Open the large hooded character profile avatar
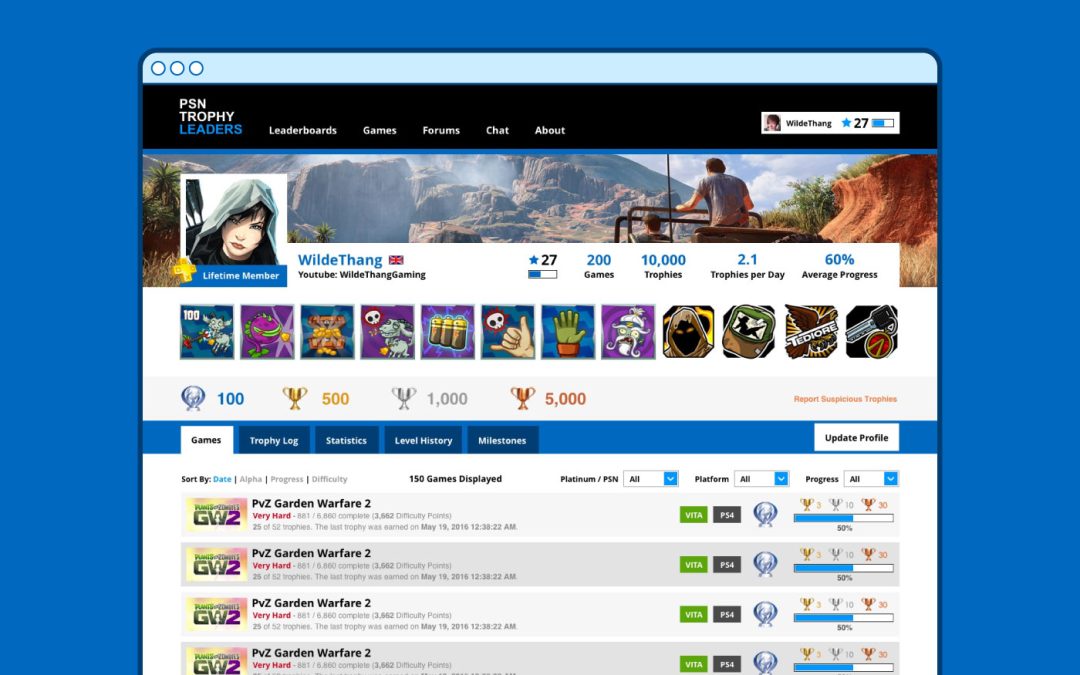Viewport: 1080px width, 675px height. 234,220
